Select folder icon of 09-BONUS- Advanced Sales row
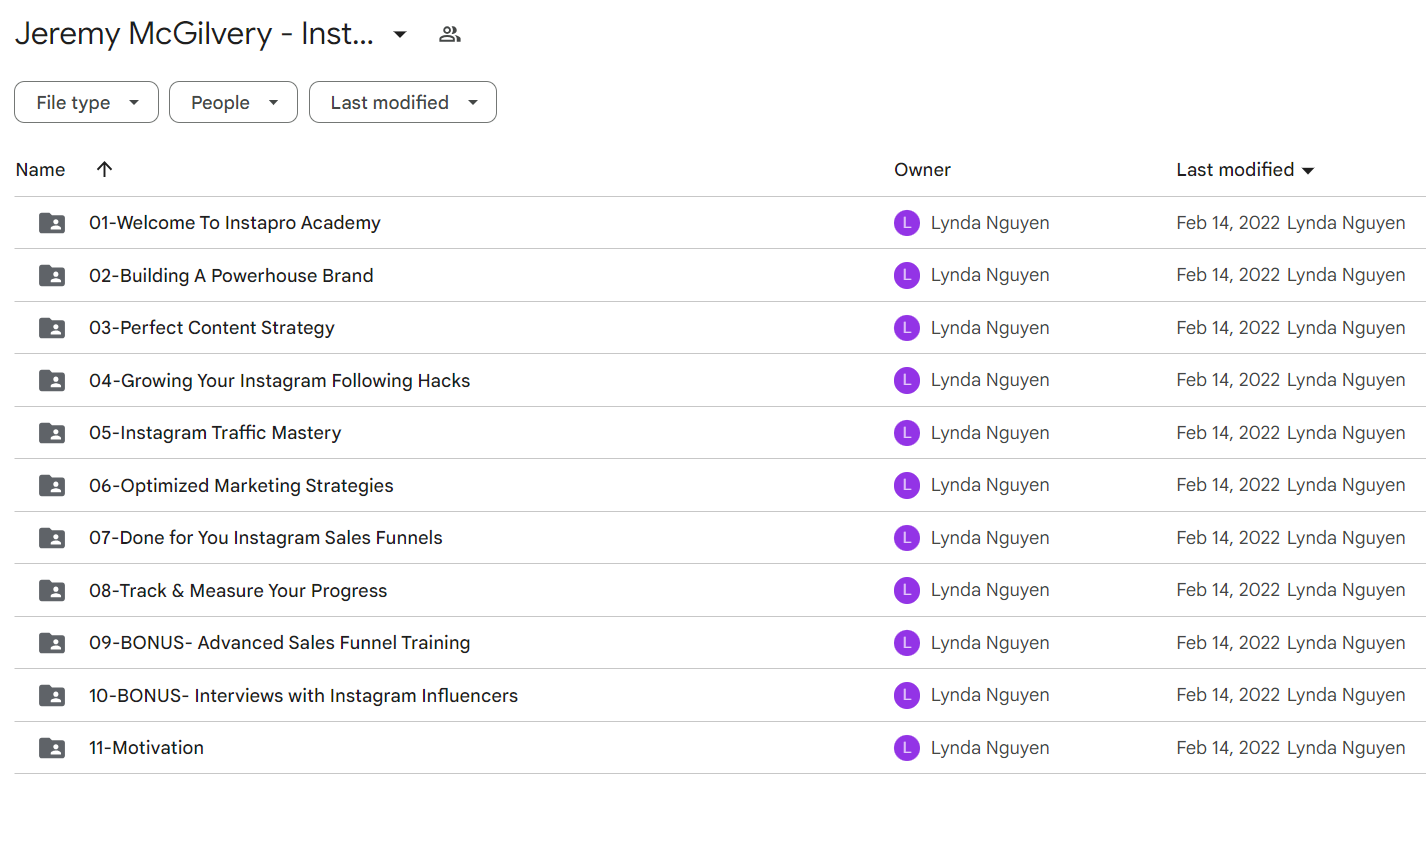Viewport: 1426px width, 842px height. (52, 643)
